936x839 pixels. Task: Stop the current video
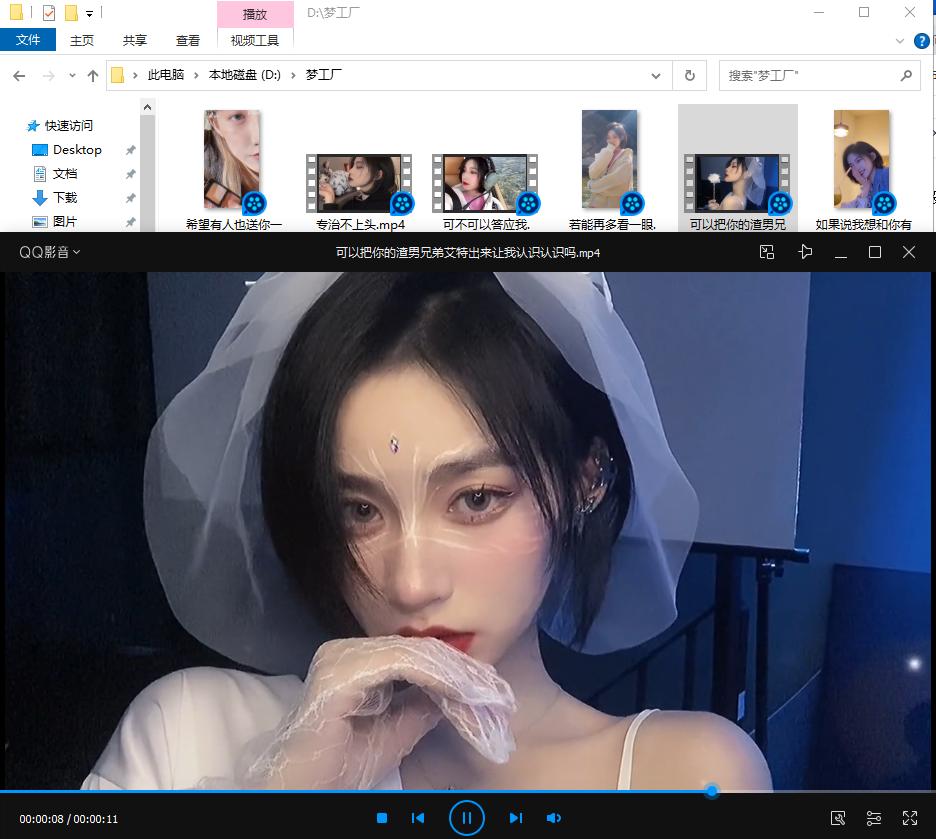(x=381, y=817)
